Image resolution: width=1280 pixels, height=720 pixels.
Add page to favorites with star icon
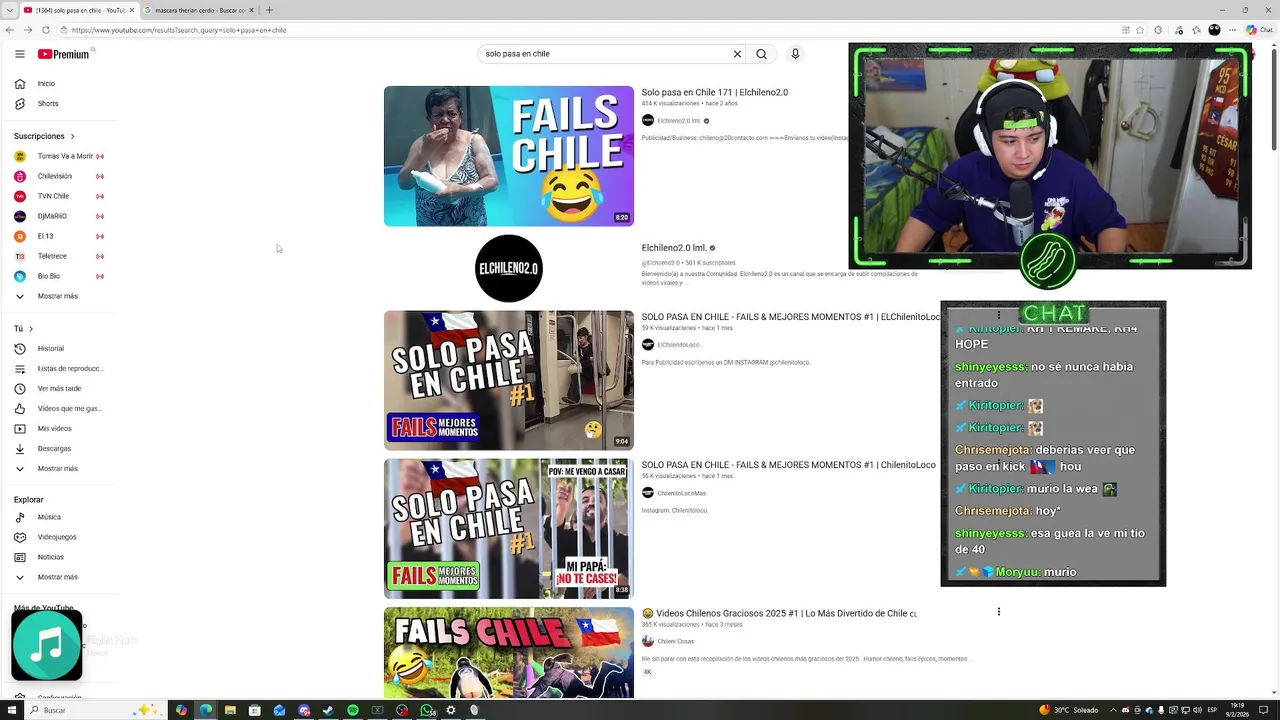point(1140,30)
